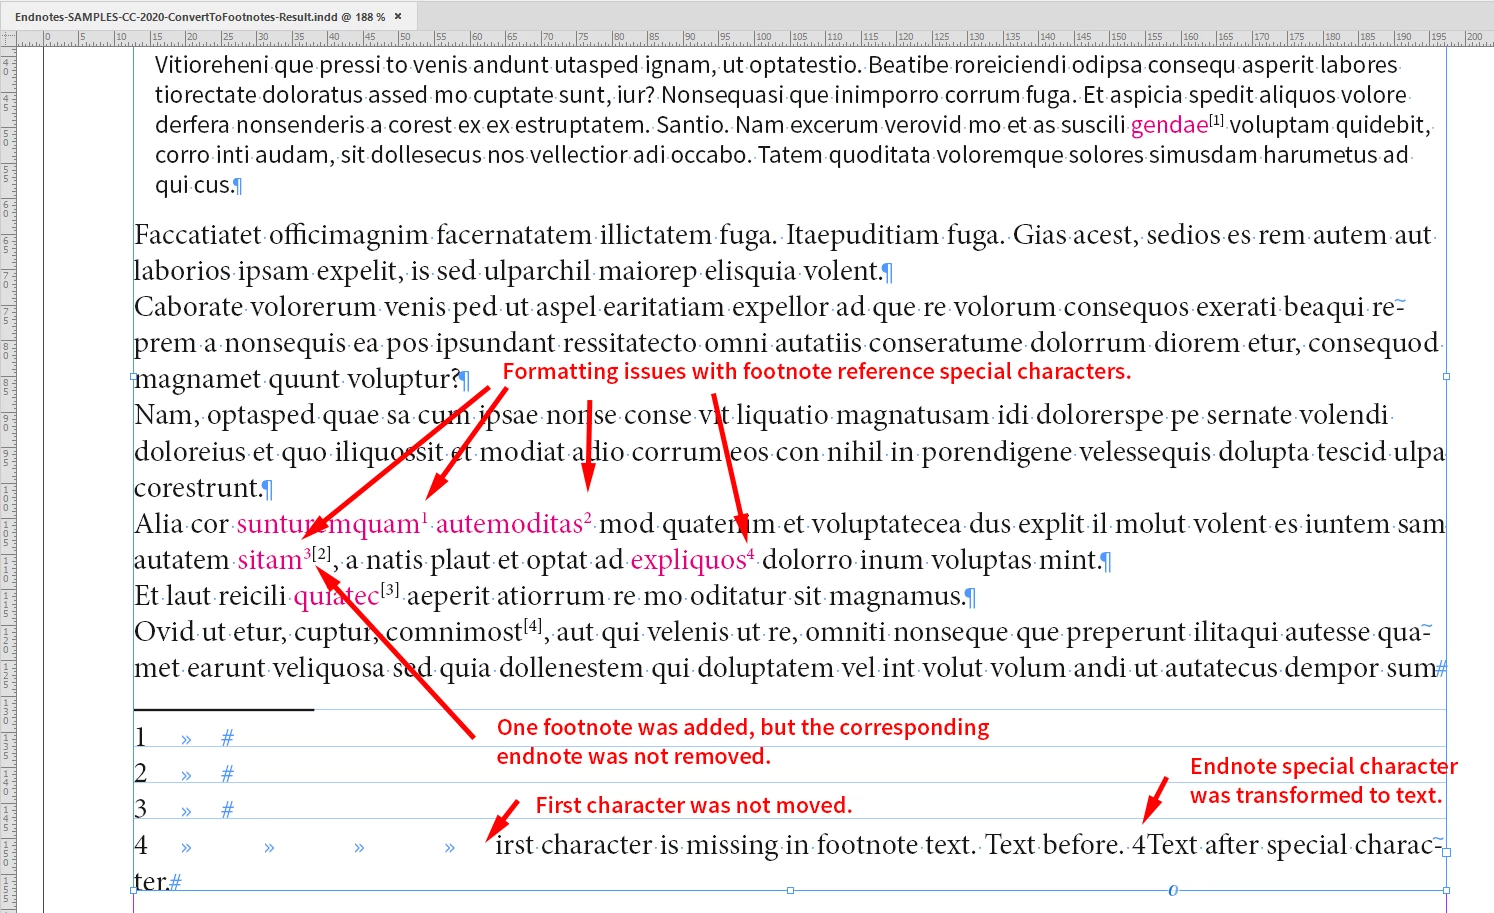Click the 100 mark on horizontal ruler
1494x913 pixels.
coord(765,37)
